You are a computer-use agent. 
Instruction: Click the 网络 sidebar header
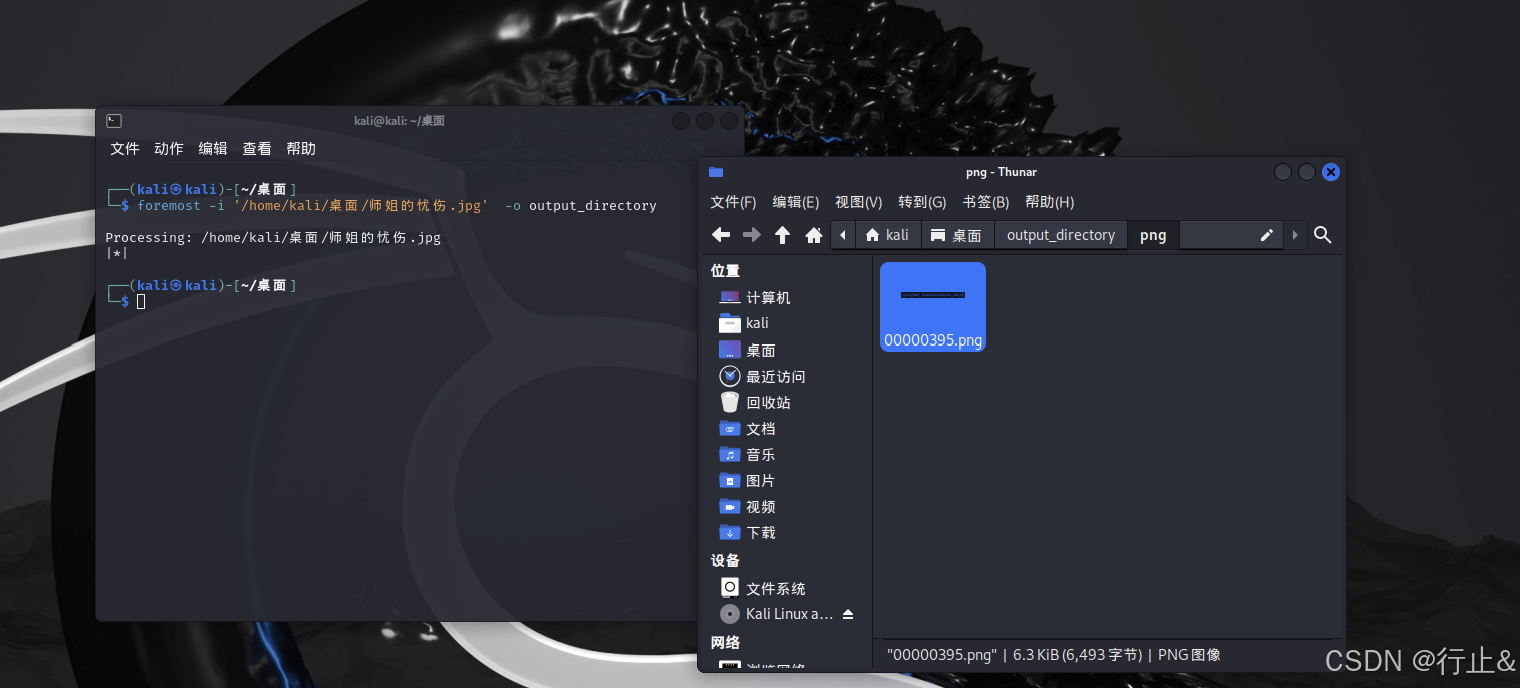[x=725, y=643]
